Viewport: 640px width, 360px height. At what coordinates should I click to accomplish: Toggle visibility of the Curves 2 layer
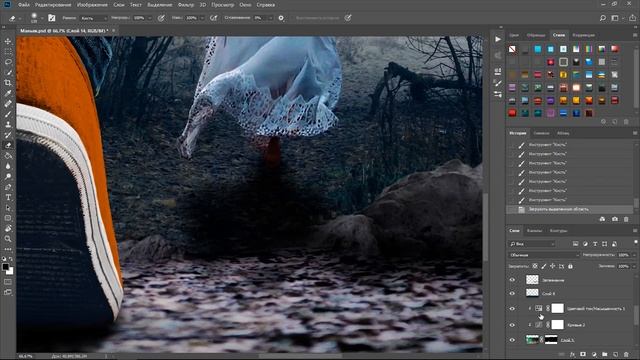click(512, 325)
